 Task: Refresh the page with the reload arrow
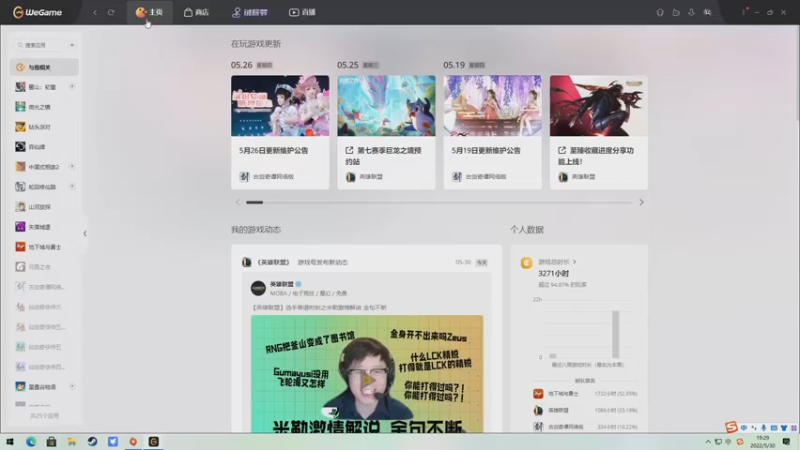[111, 12]
